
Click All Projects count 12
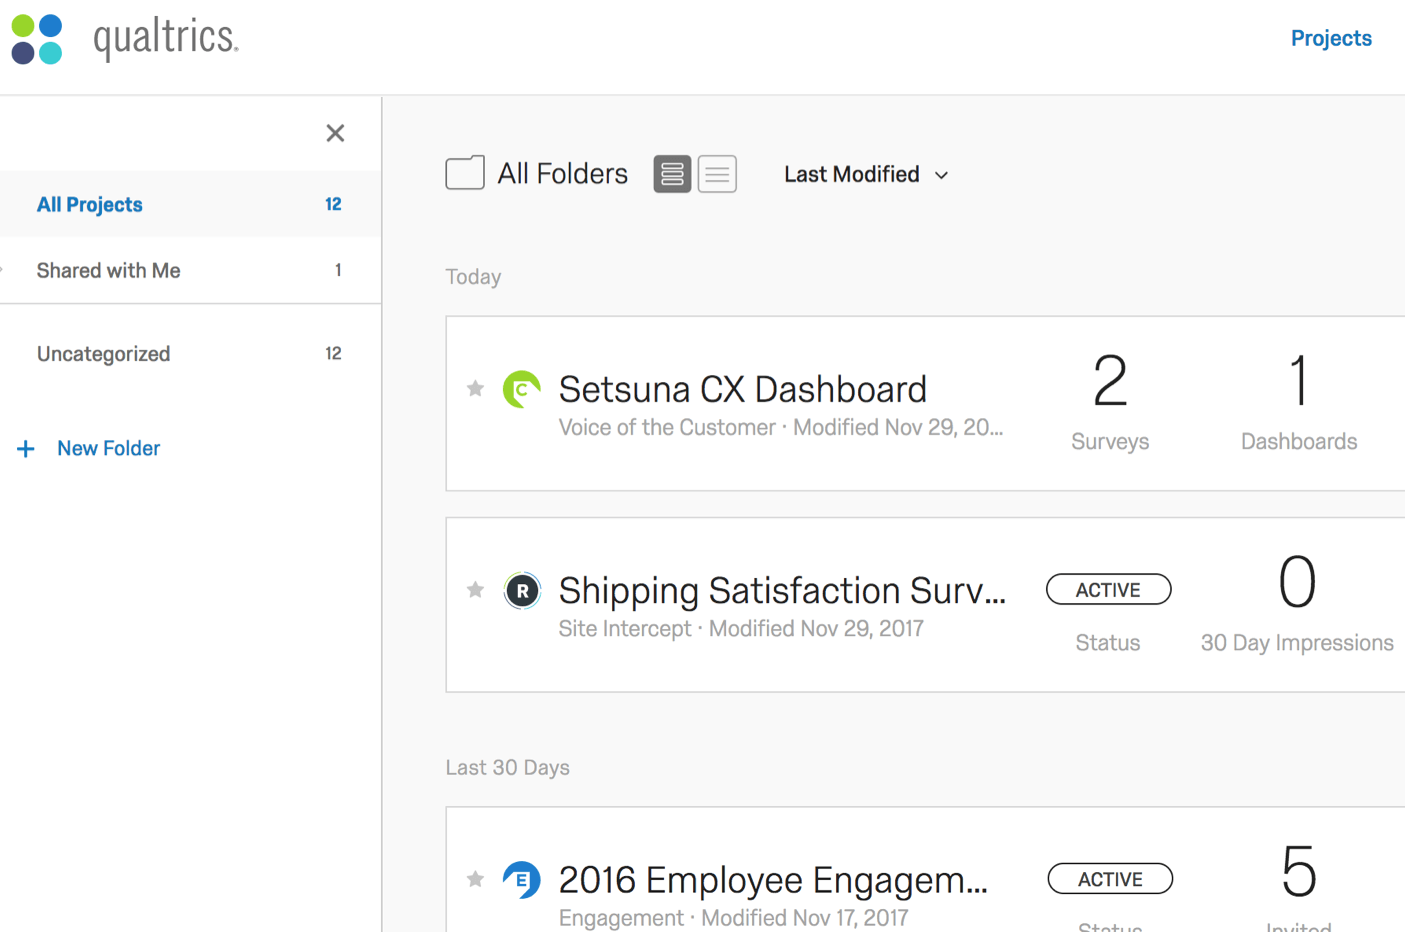[x=333, y=204]
